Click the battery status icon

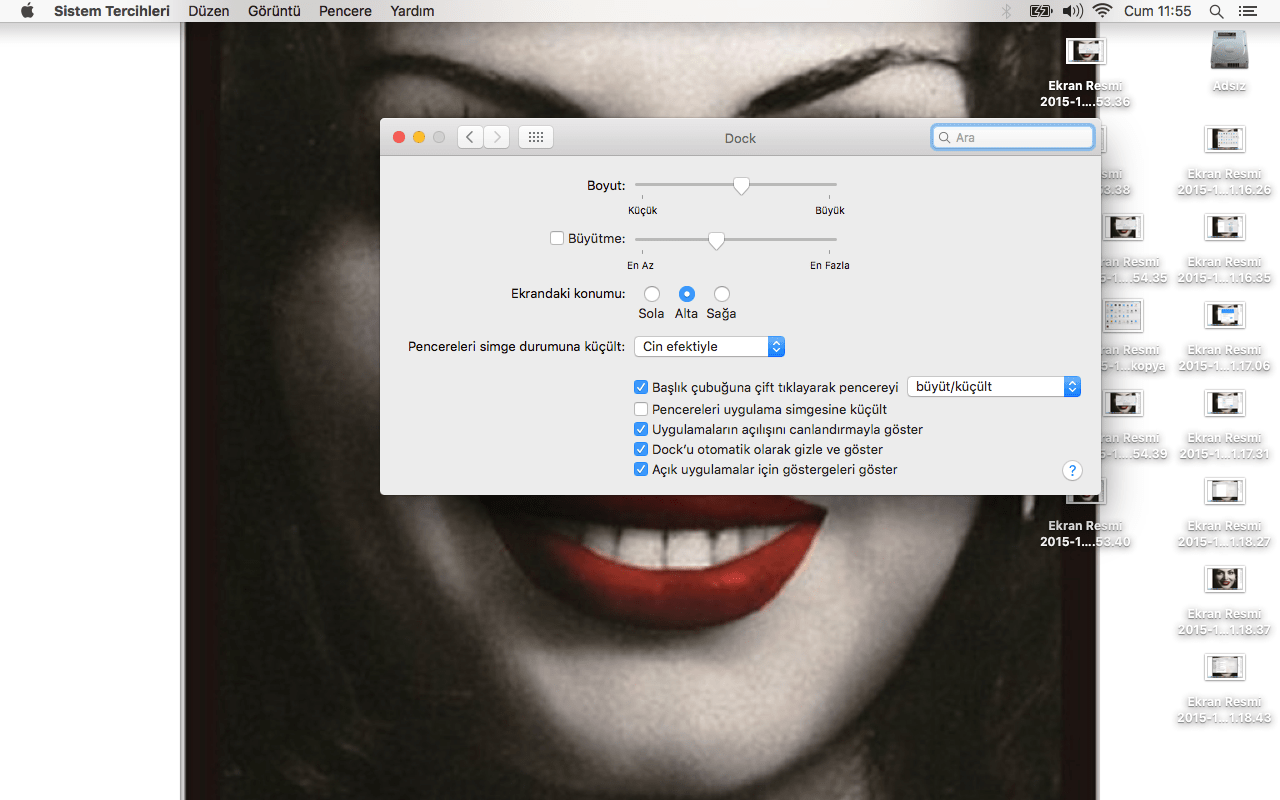coord(1040,11)
